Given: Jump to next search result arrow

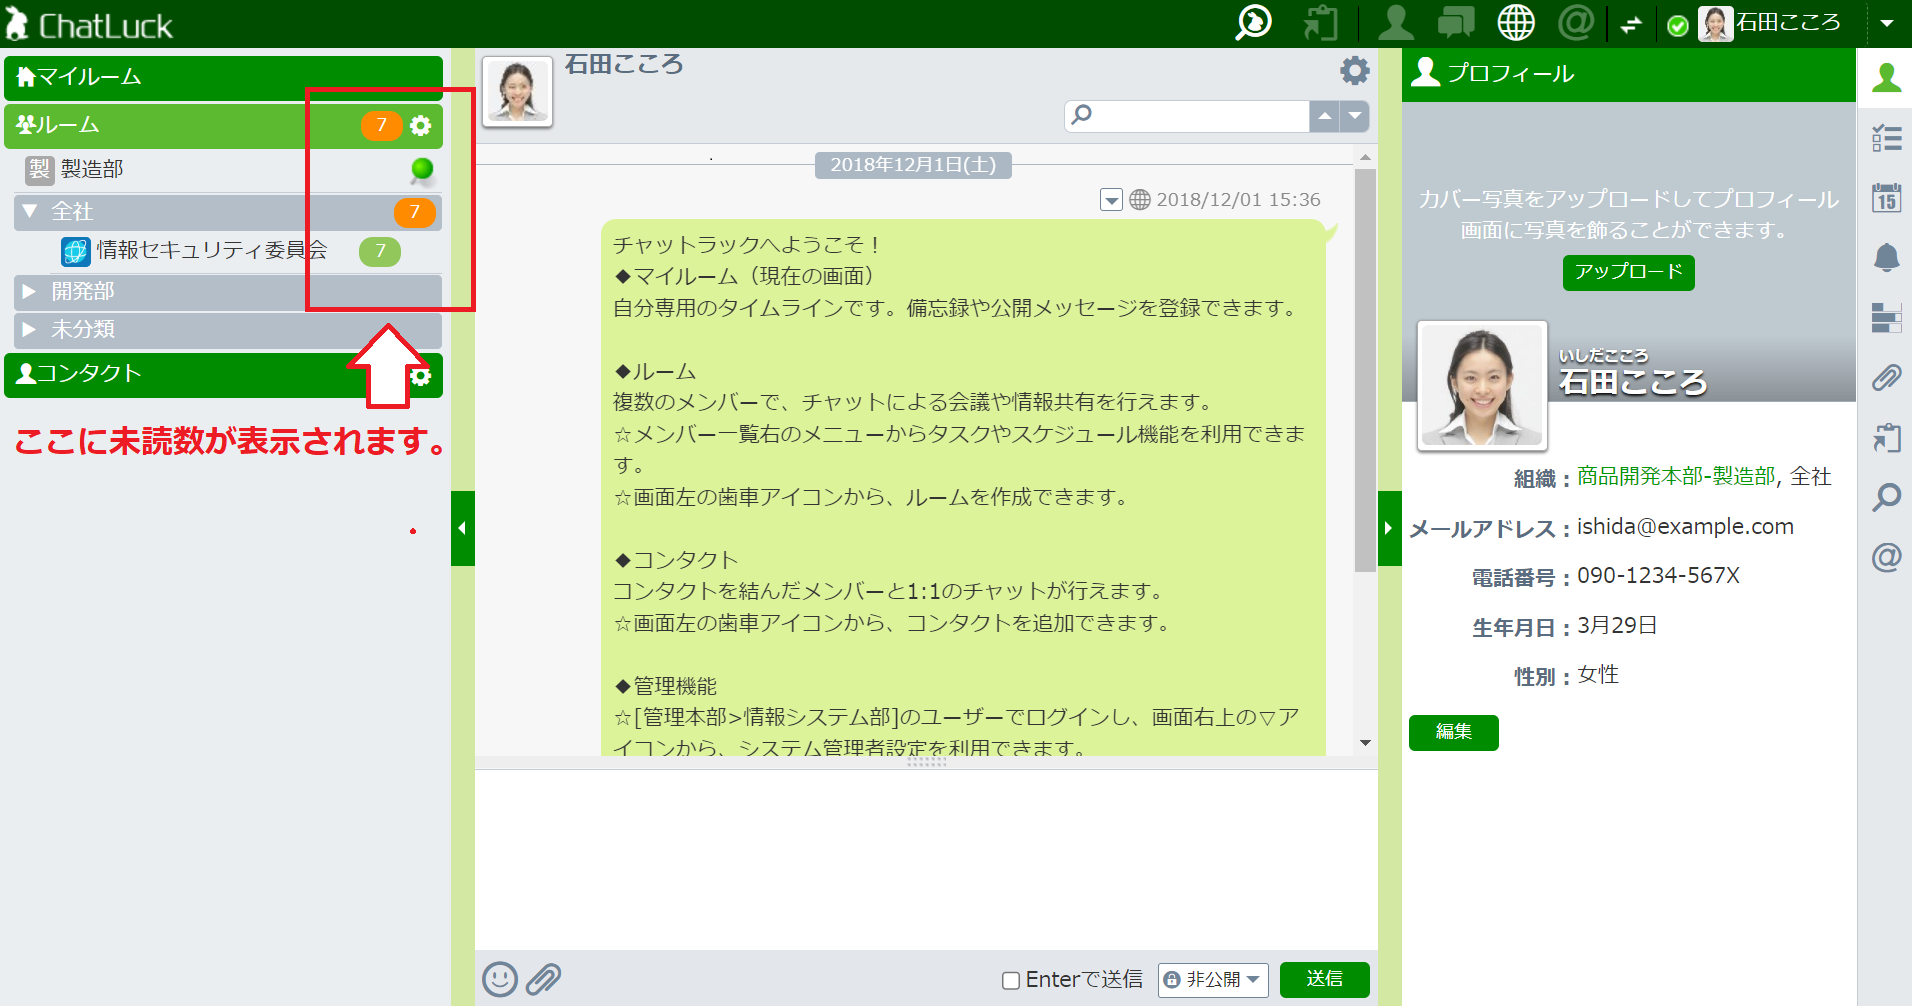Looking at the screenshot, I should [x=1354, y=116].
